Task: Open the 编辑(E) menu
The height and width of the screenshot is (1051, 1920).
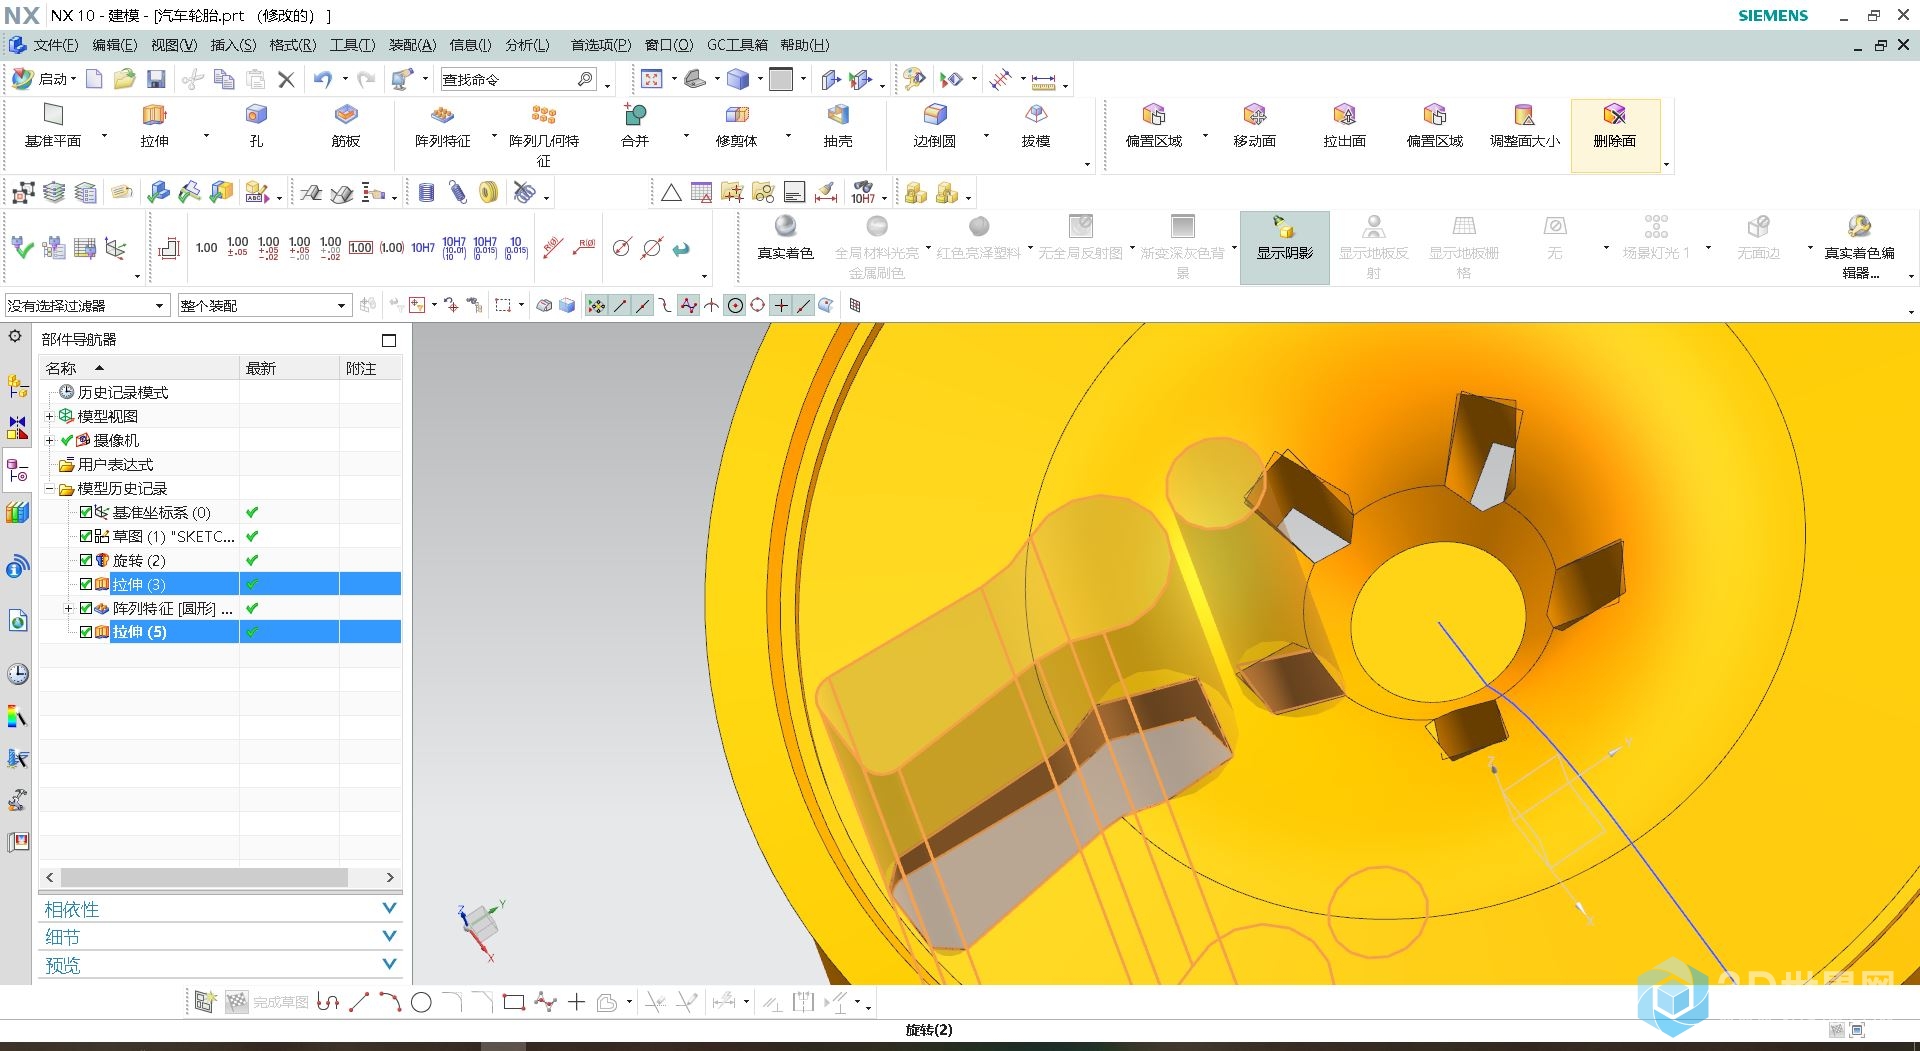Action: point(114,45)
